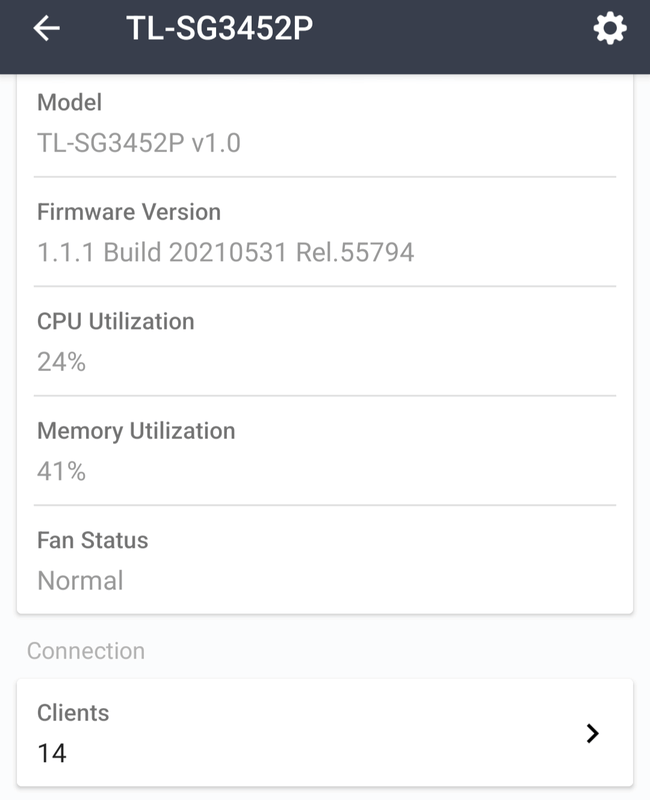Tap the back arrow in header
This screenshot has height=800, width=650.
point(47,29)
